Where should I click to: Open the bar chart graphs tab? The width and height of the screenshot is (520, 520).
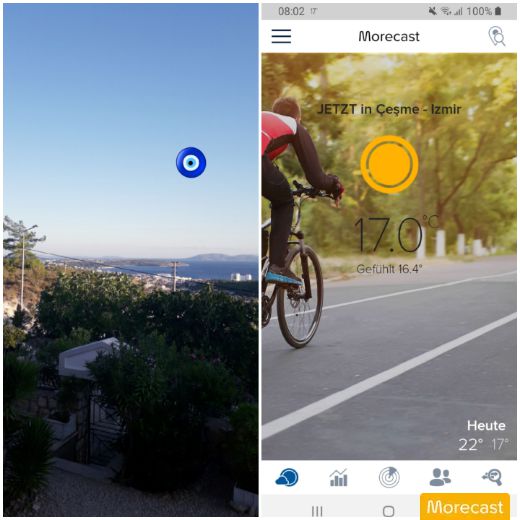point(338,478)
